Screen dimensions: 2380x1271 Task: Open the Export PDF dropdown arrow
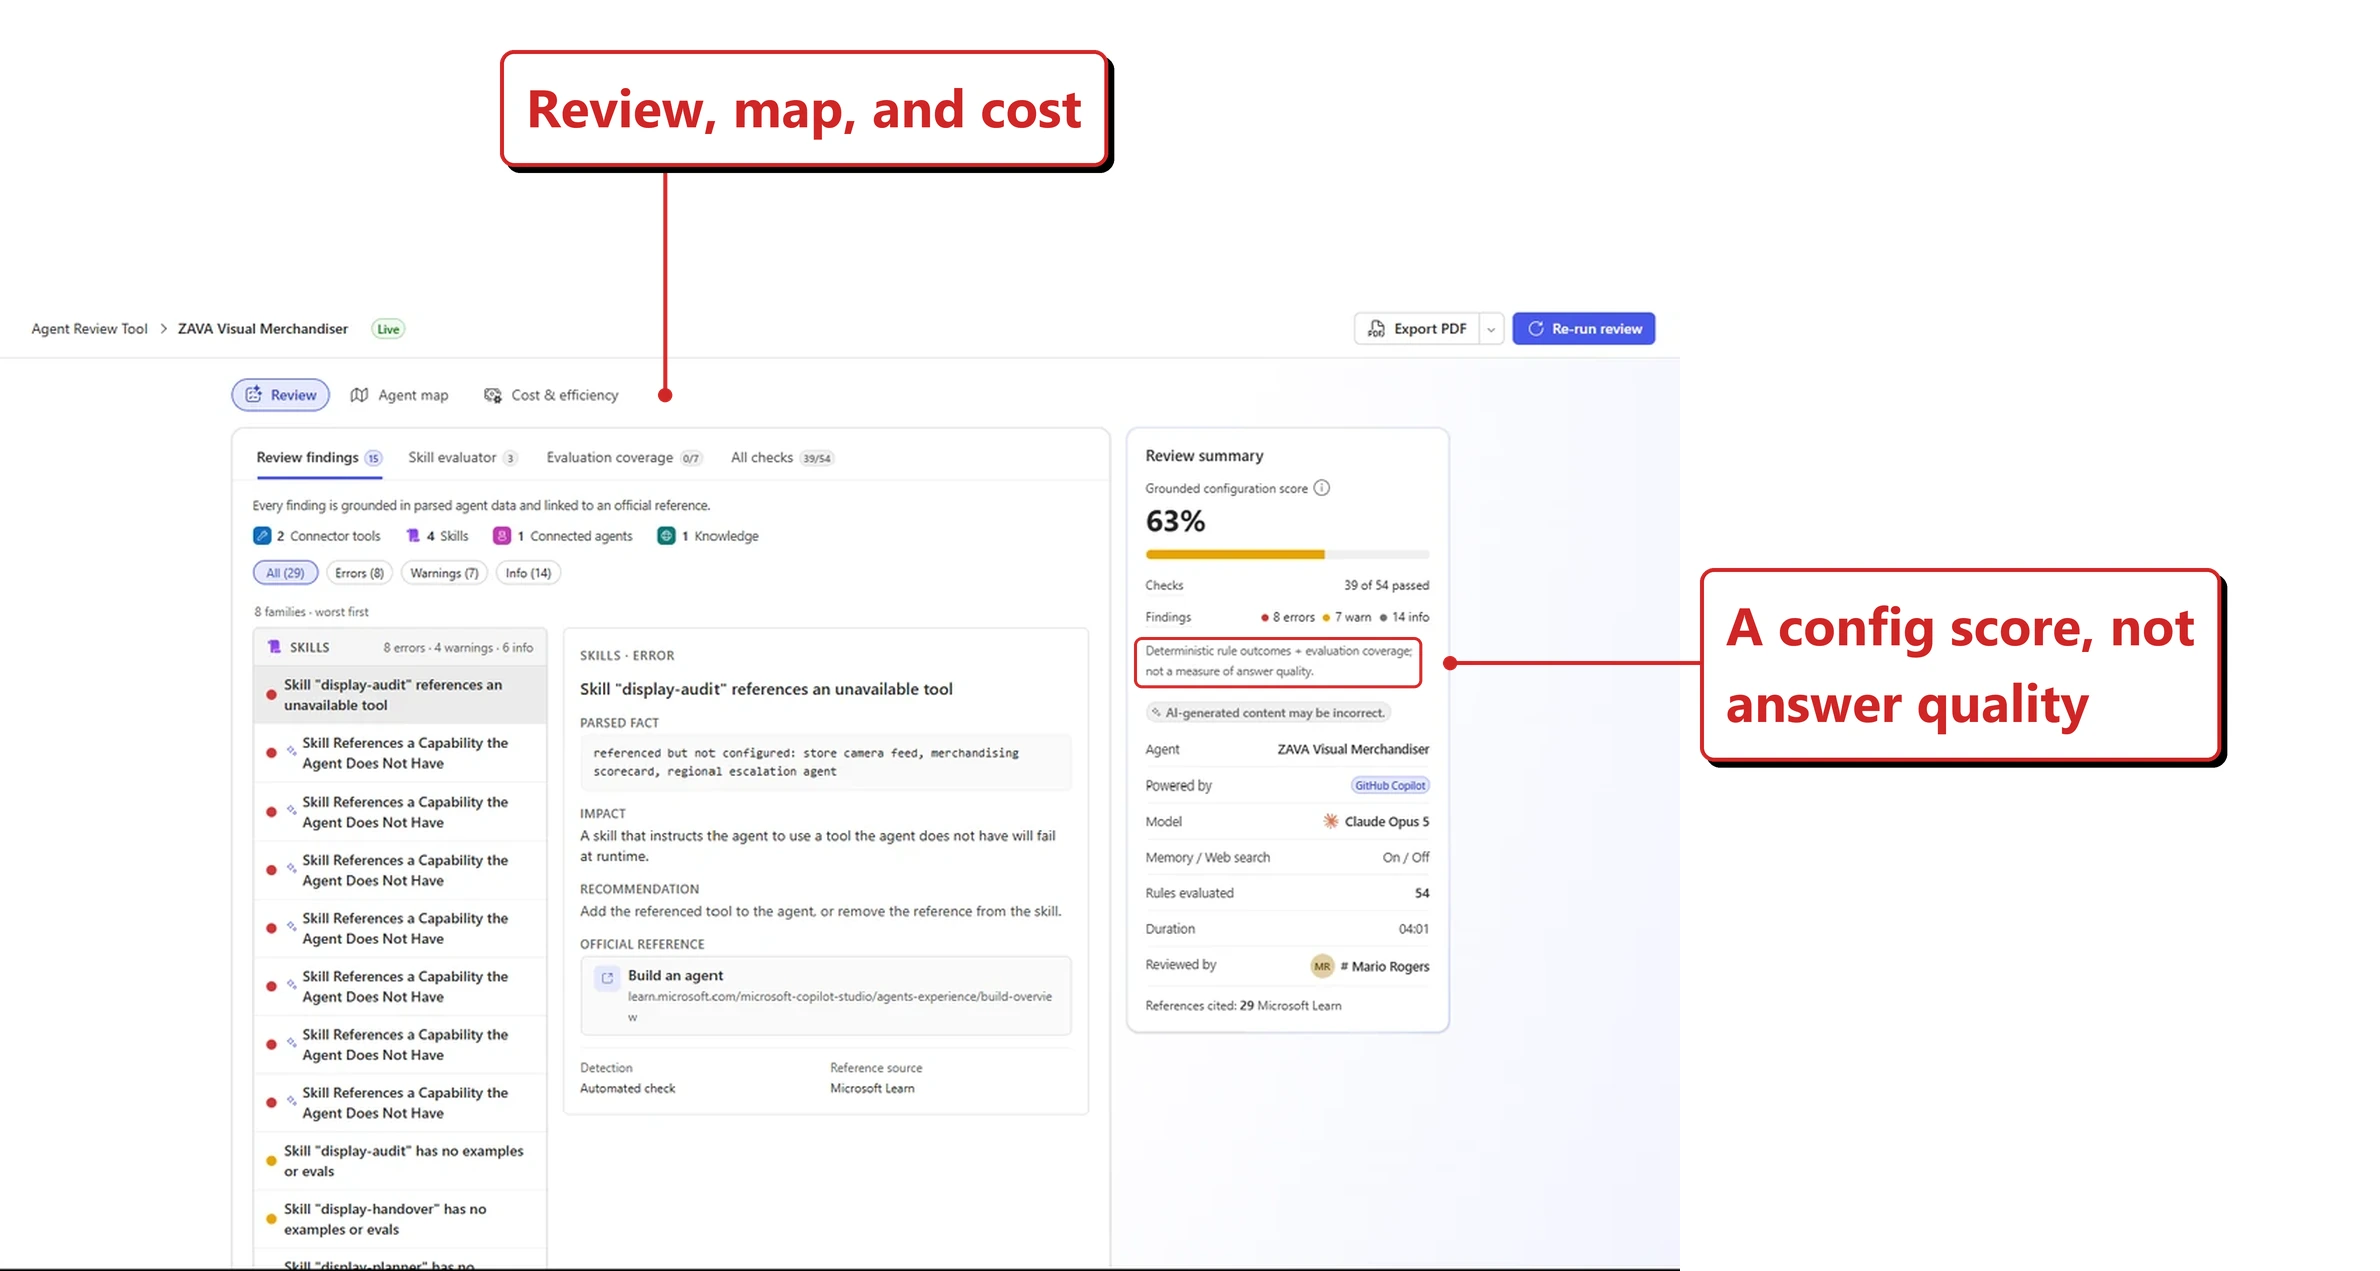click(1491, 329)
